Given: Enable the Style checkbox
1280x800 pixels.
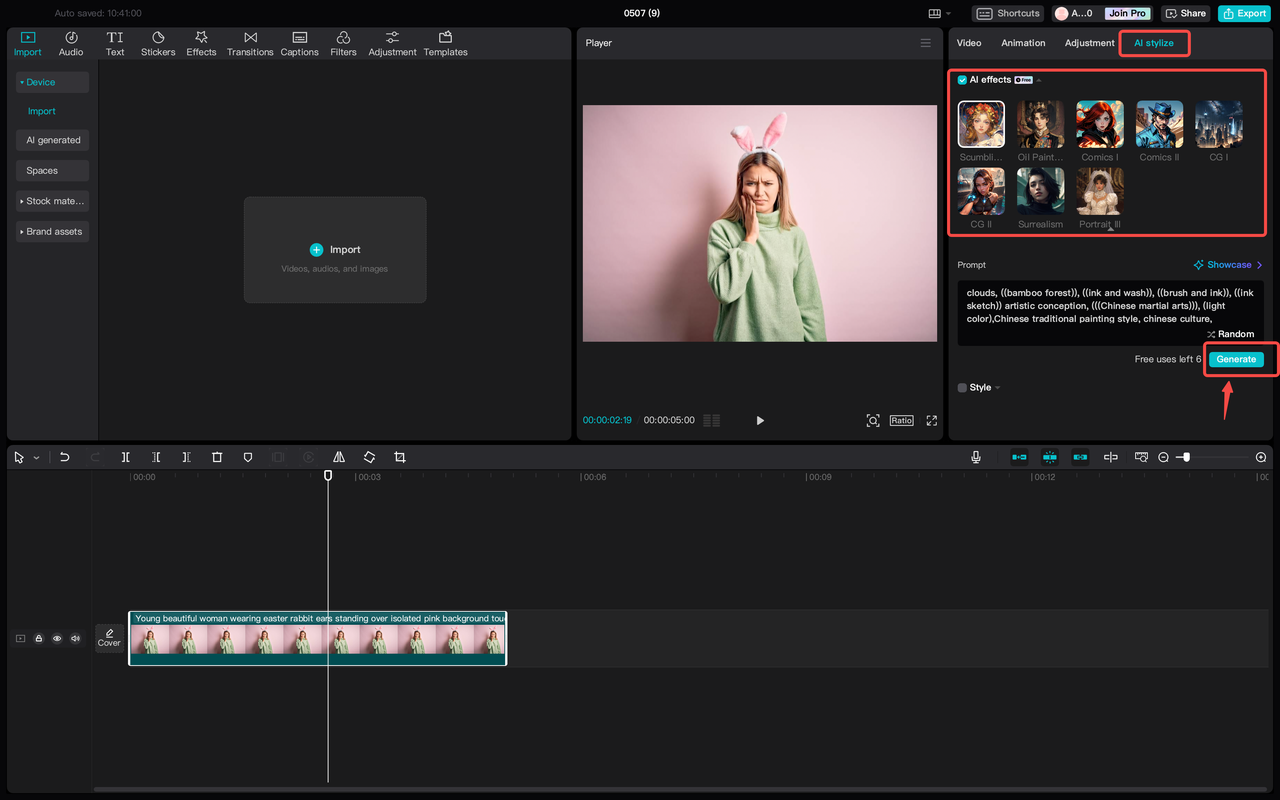Looking at the screenshot, I should point(962,388).
